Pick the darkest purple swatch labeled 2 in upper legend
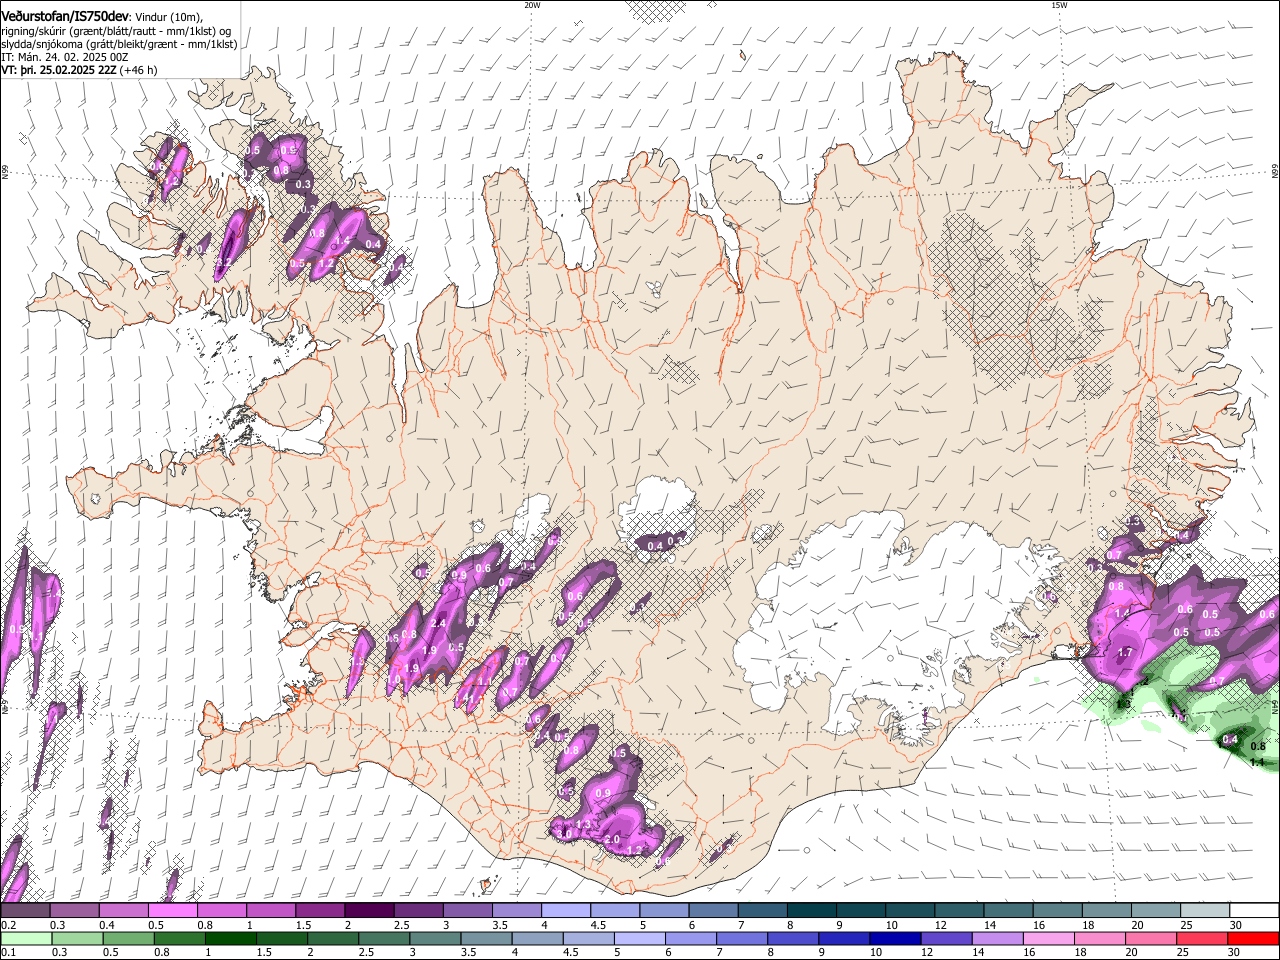Viewport: 1280px width, 960px height. pyautogui.click(x=369, y=911)
